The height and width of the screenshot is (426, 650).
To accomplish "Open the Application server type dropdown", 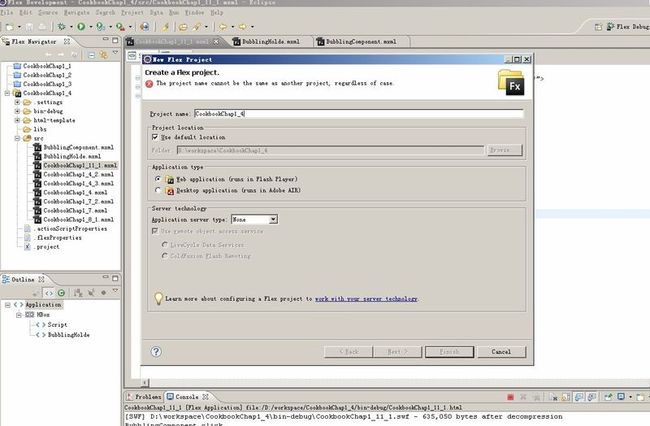I will [273, 219].
